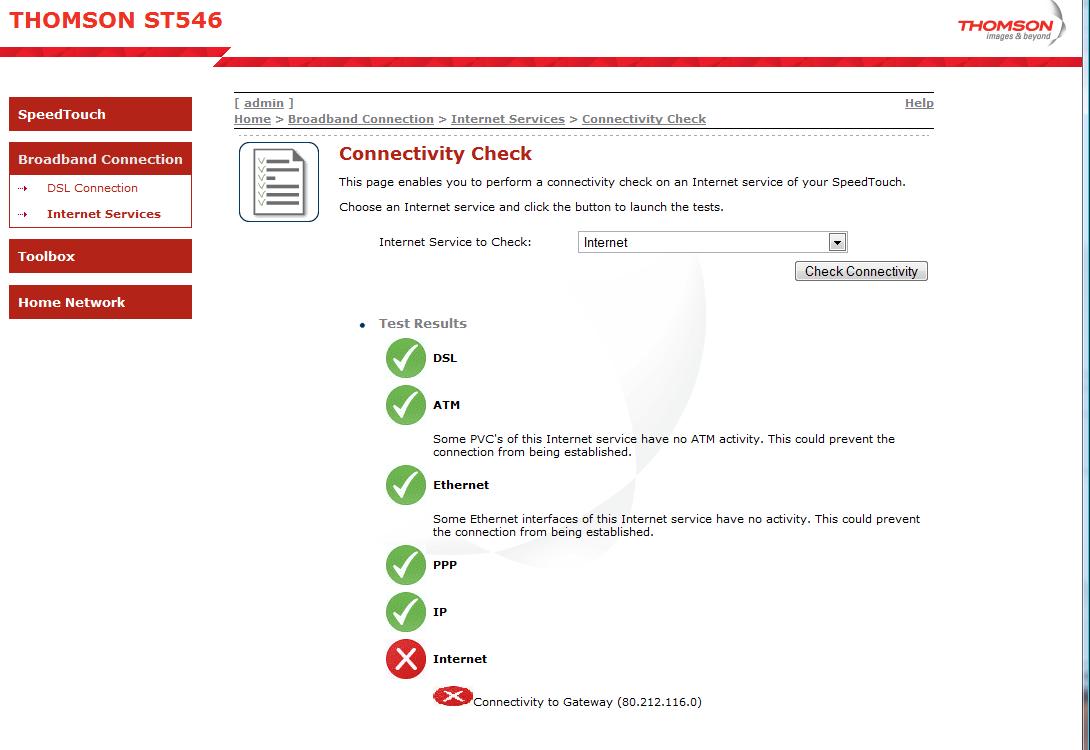This screenshot has height=750, width=1090.
Task: Click the red X icon beside Internet
Action: (x=406, y=659)
